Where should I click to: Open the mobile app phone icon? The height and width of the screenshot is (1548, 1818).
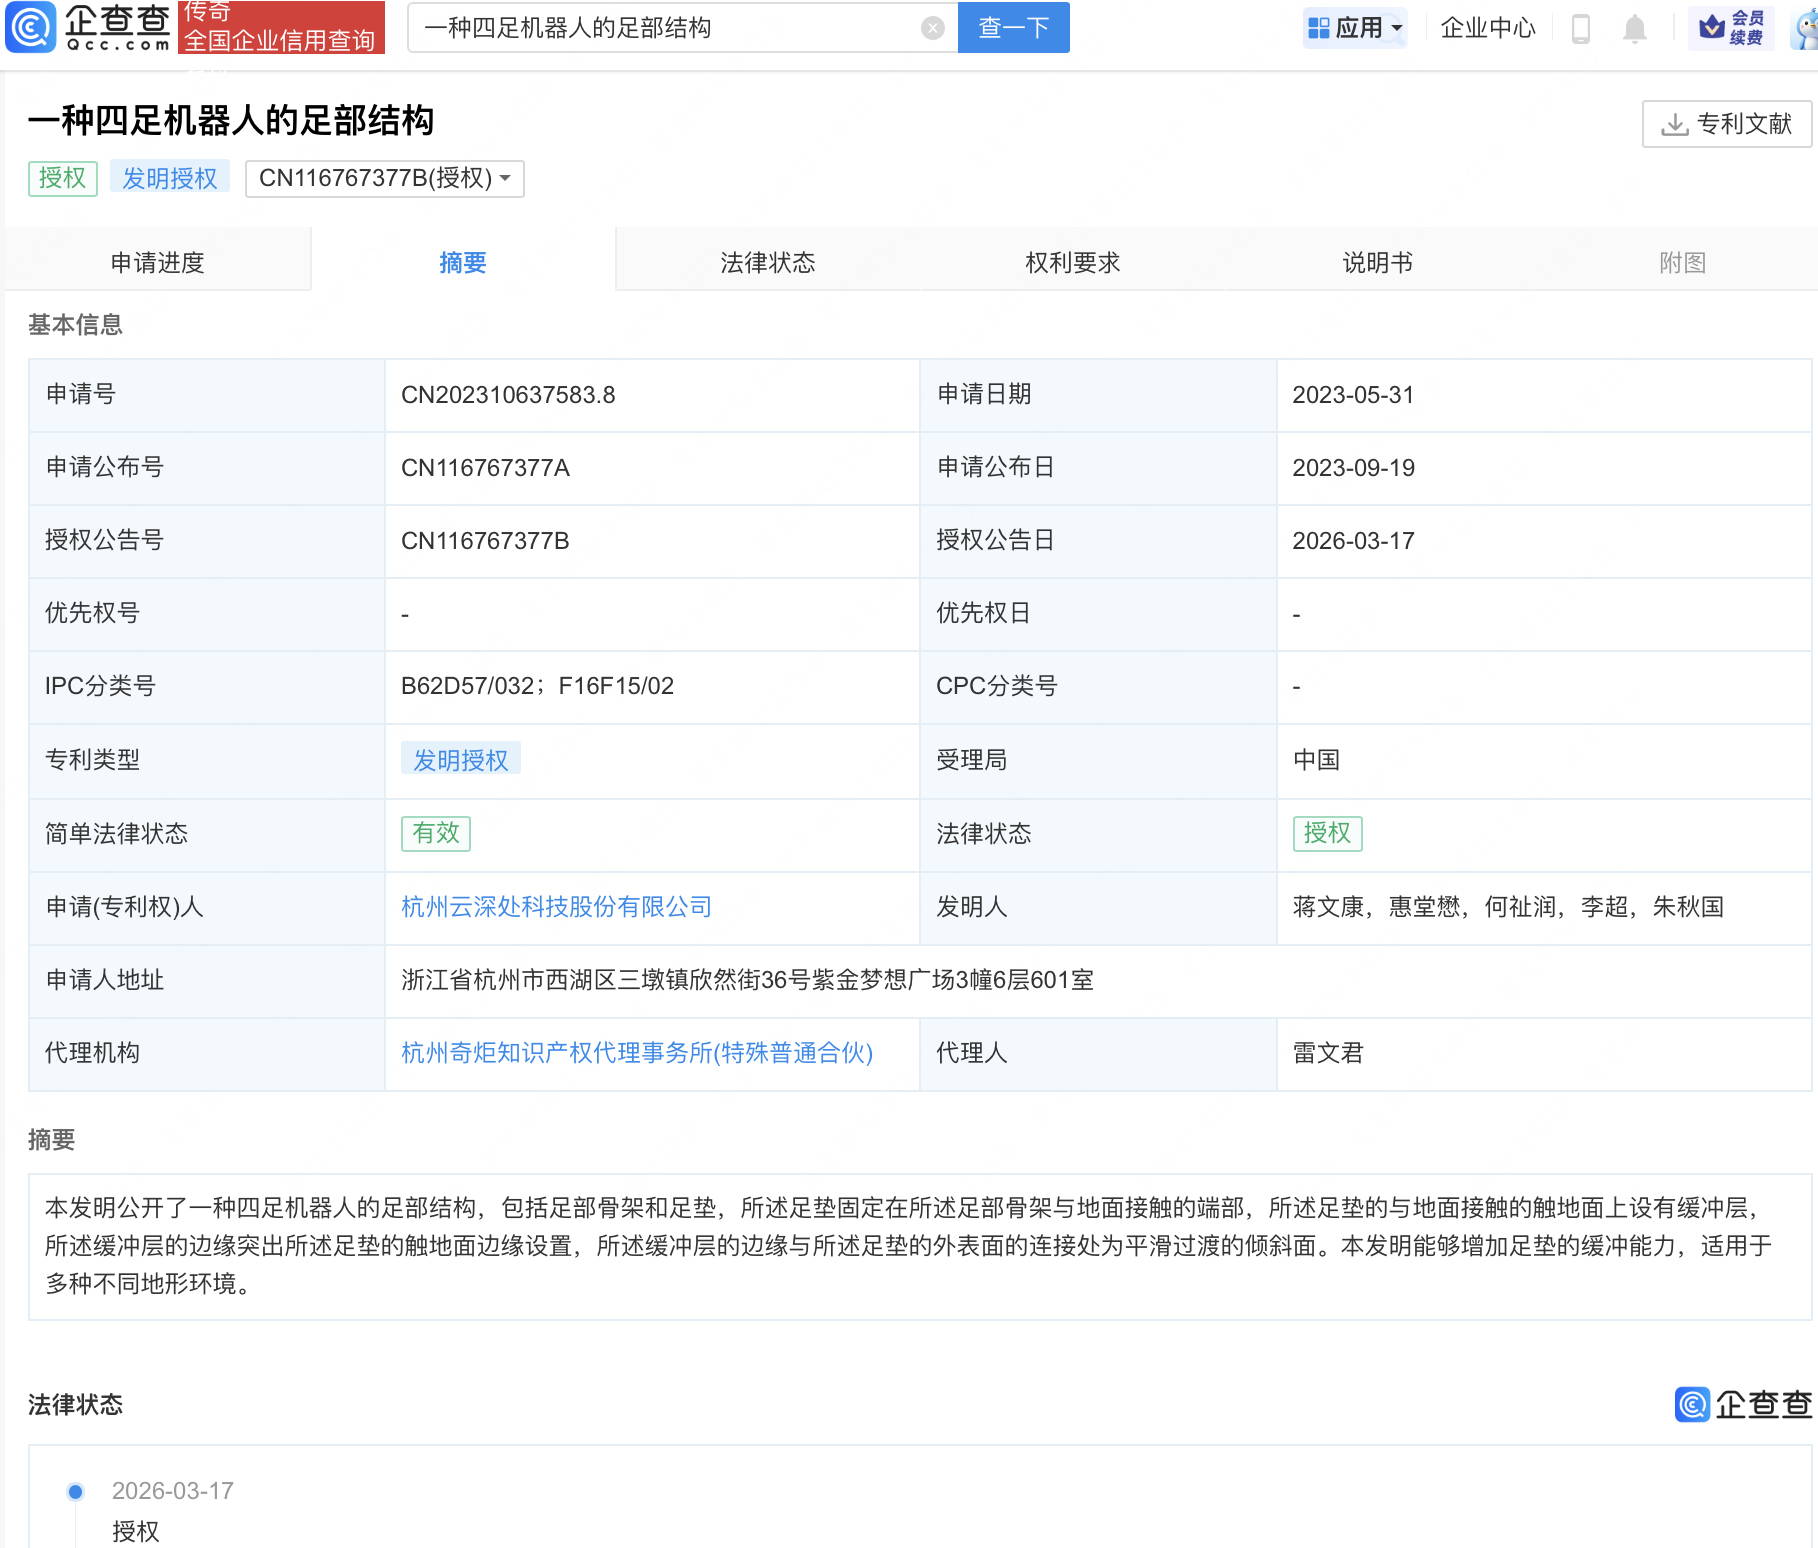(x=1580, y=28)
